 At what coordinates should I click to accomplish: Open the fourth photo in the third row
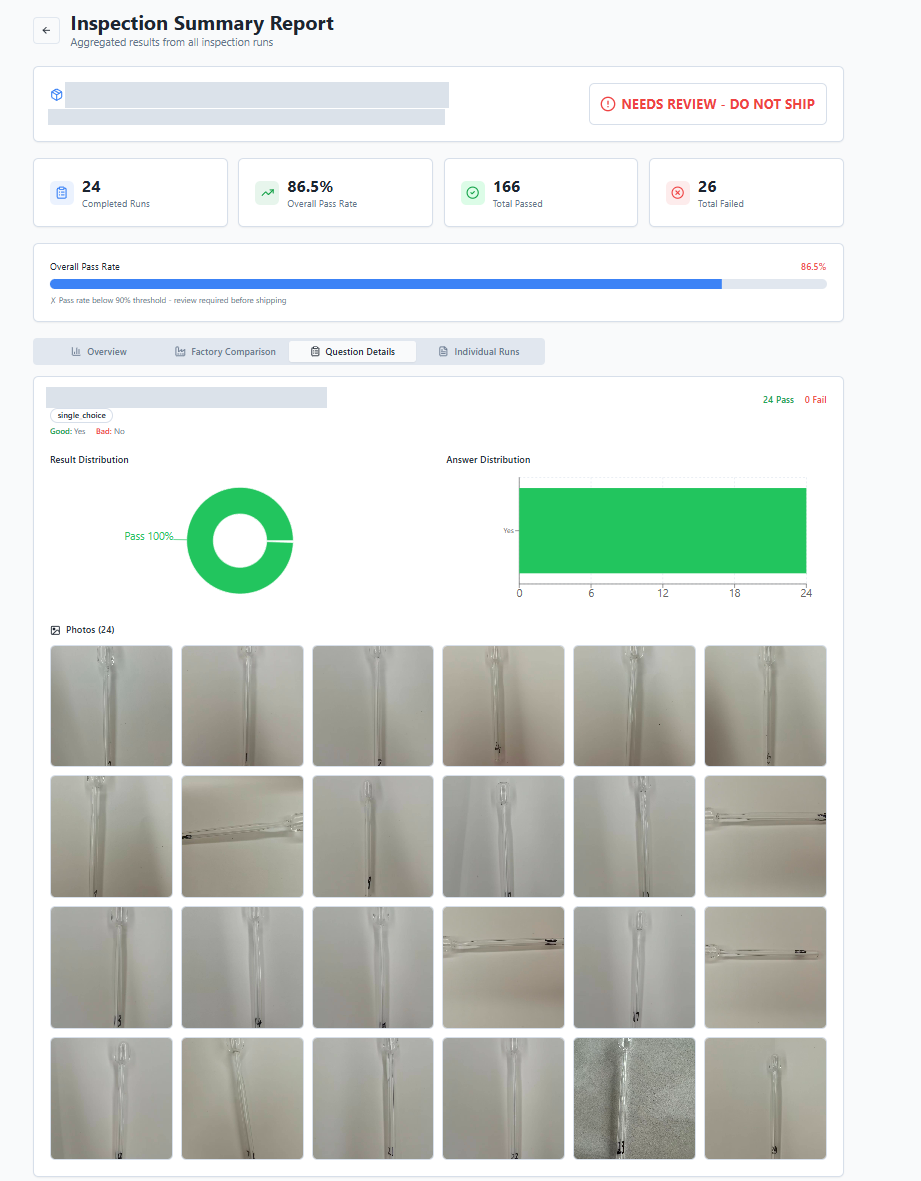click(504, 967)
